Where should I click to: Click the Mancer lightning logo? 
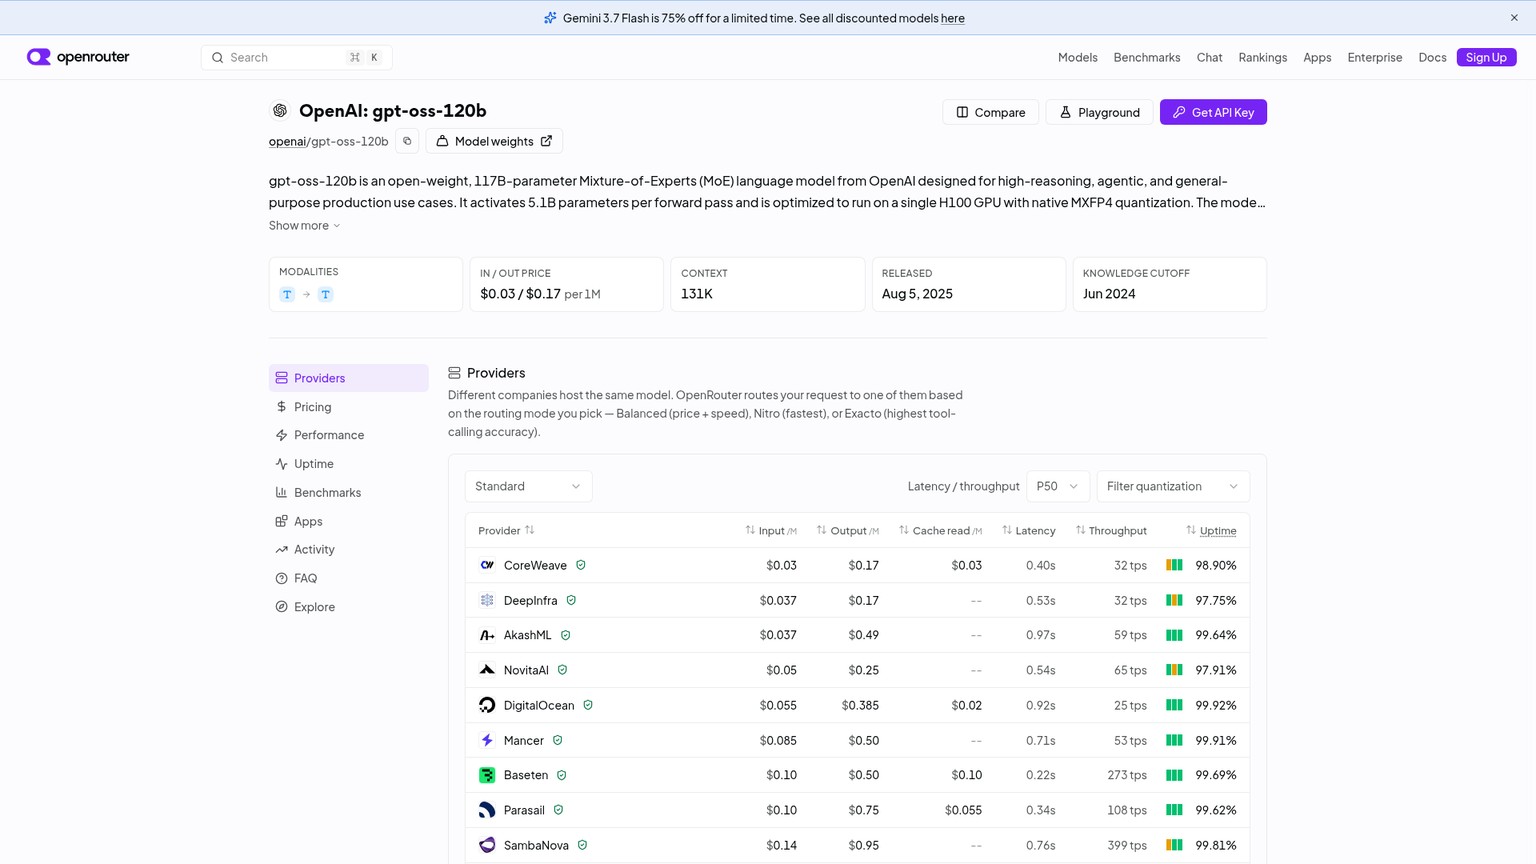(x=487, y=740)
